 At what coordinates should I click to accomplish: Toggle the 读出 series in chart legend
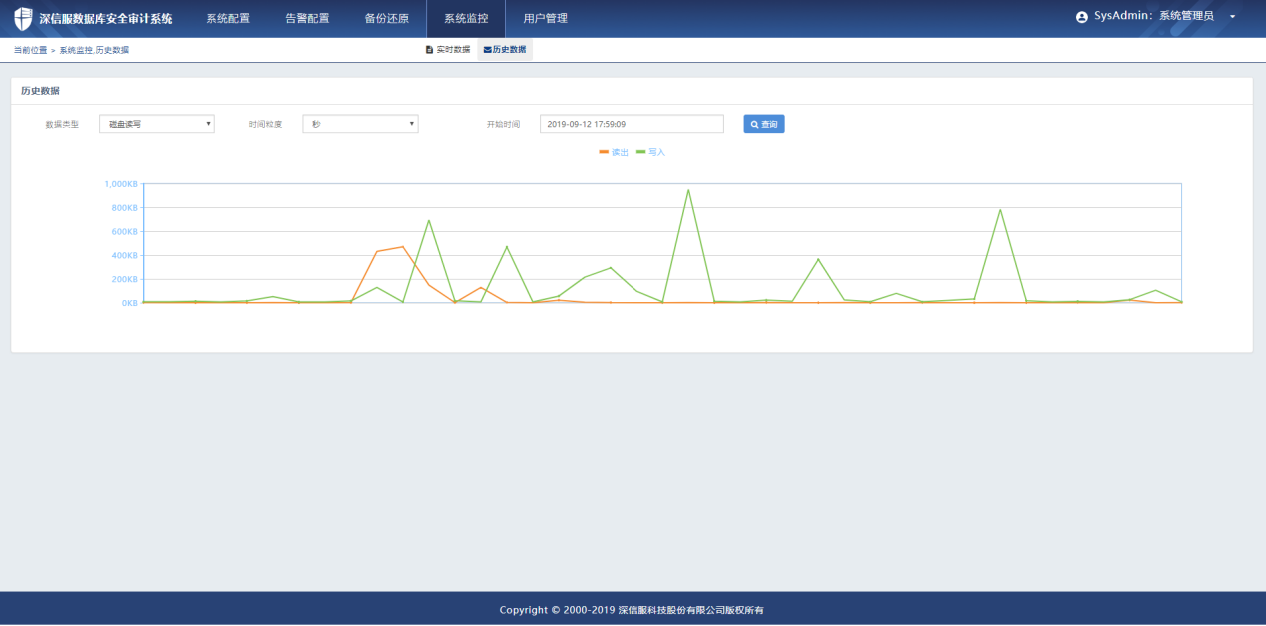point(614,152)
